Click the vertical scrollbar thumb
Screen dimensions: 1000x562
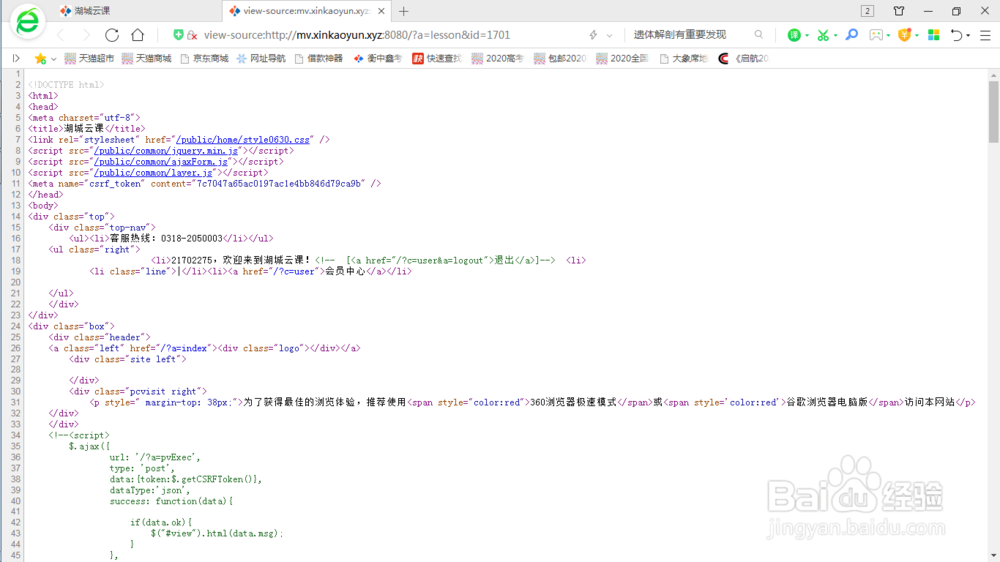pos(994,112)
